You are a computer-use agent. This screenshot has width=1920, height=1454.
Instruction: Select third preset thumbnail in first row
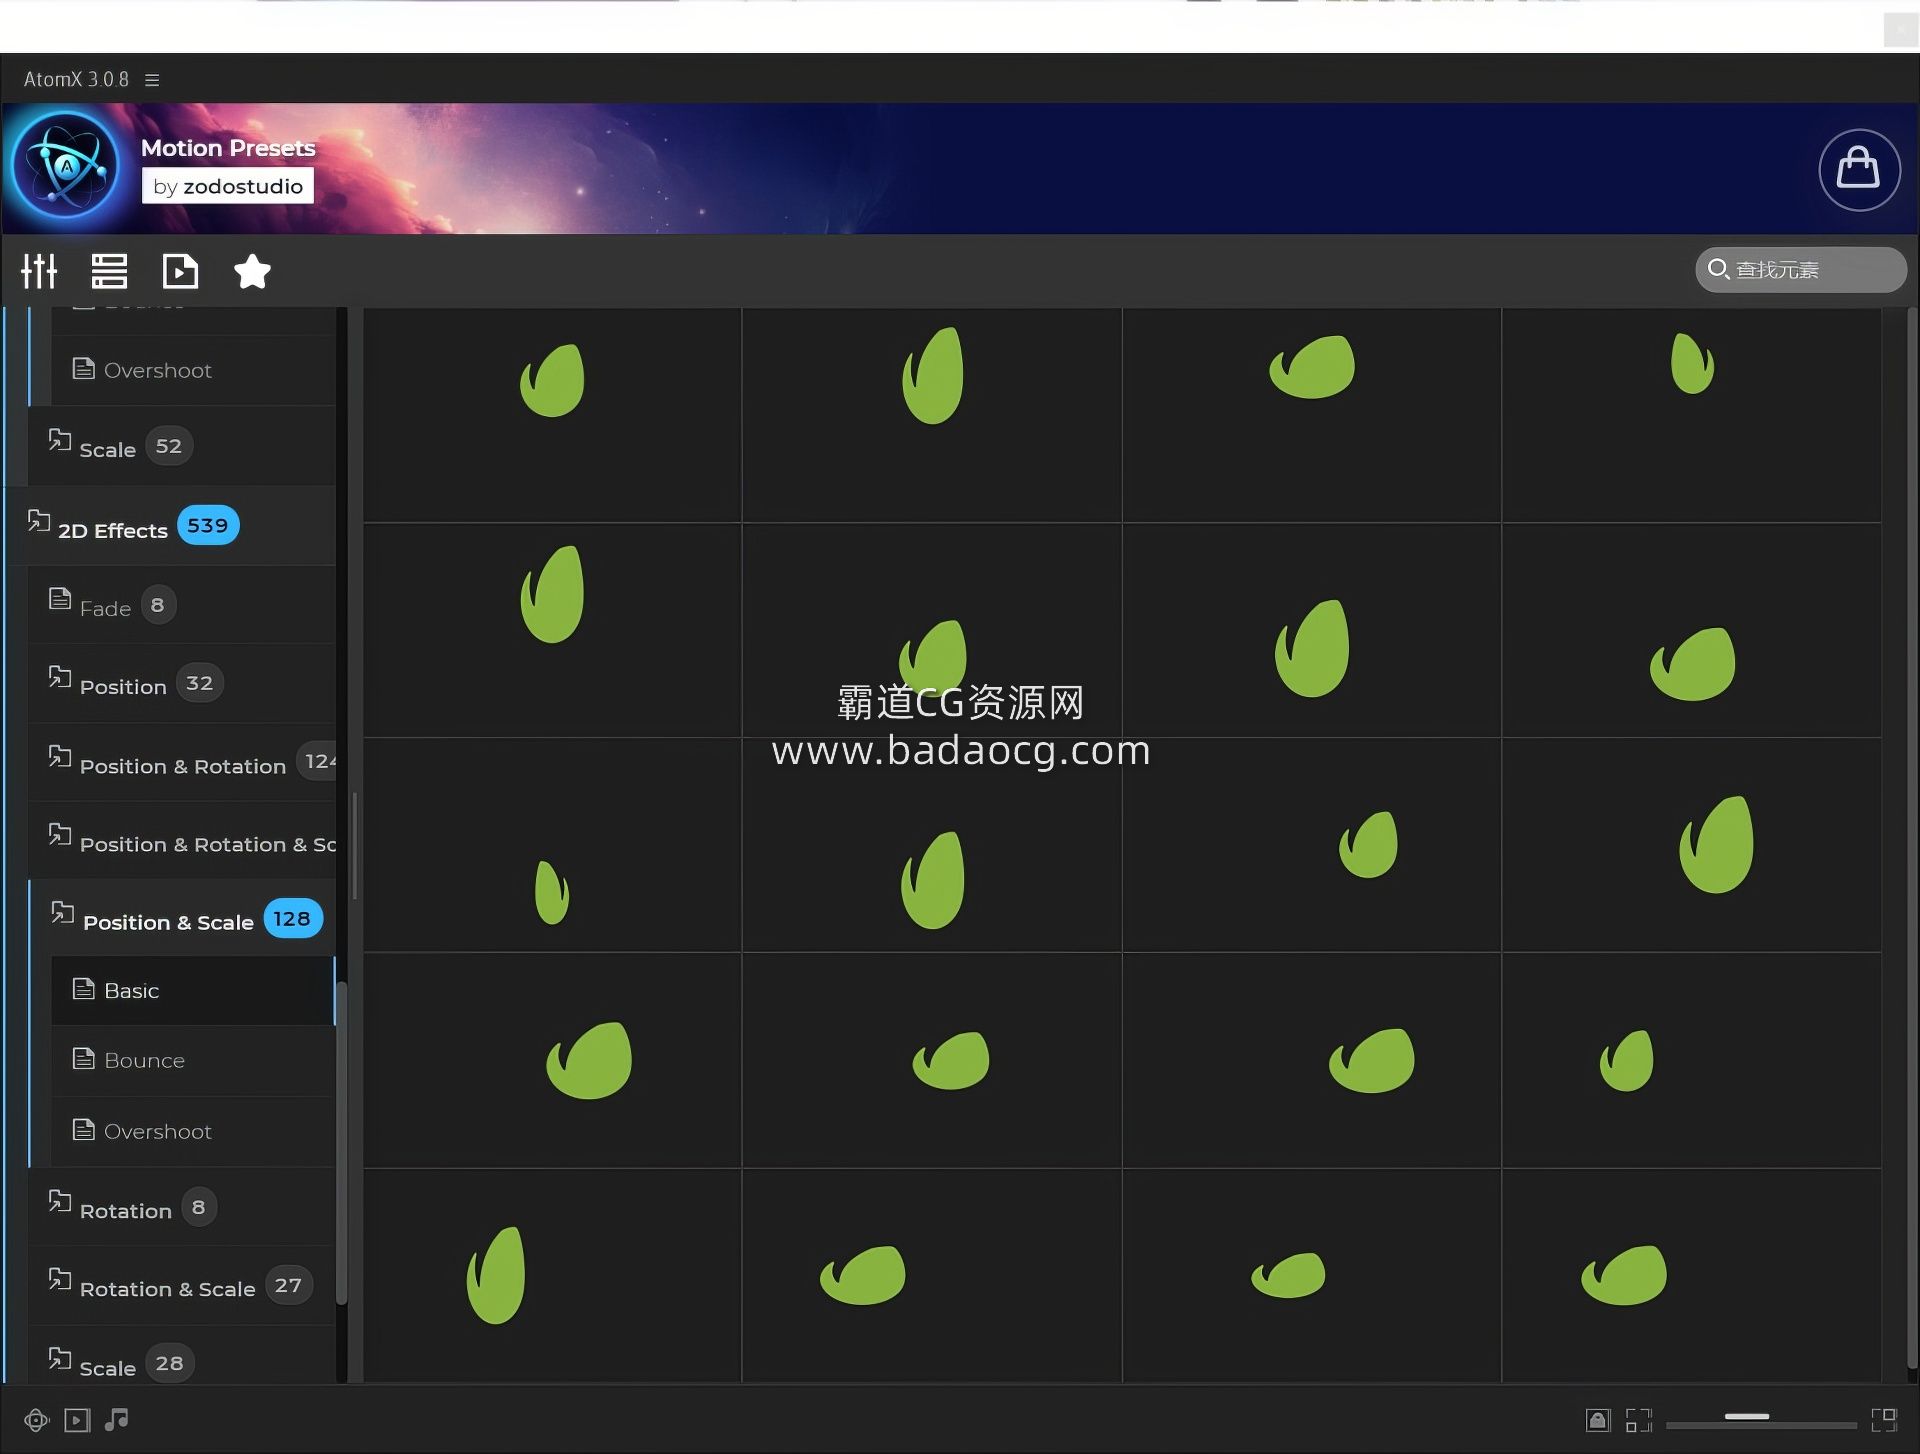pyautogui.click(x=1312, y=415)
